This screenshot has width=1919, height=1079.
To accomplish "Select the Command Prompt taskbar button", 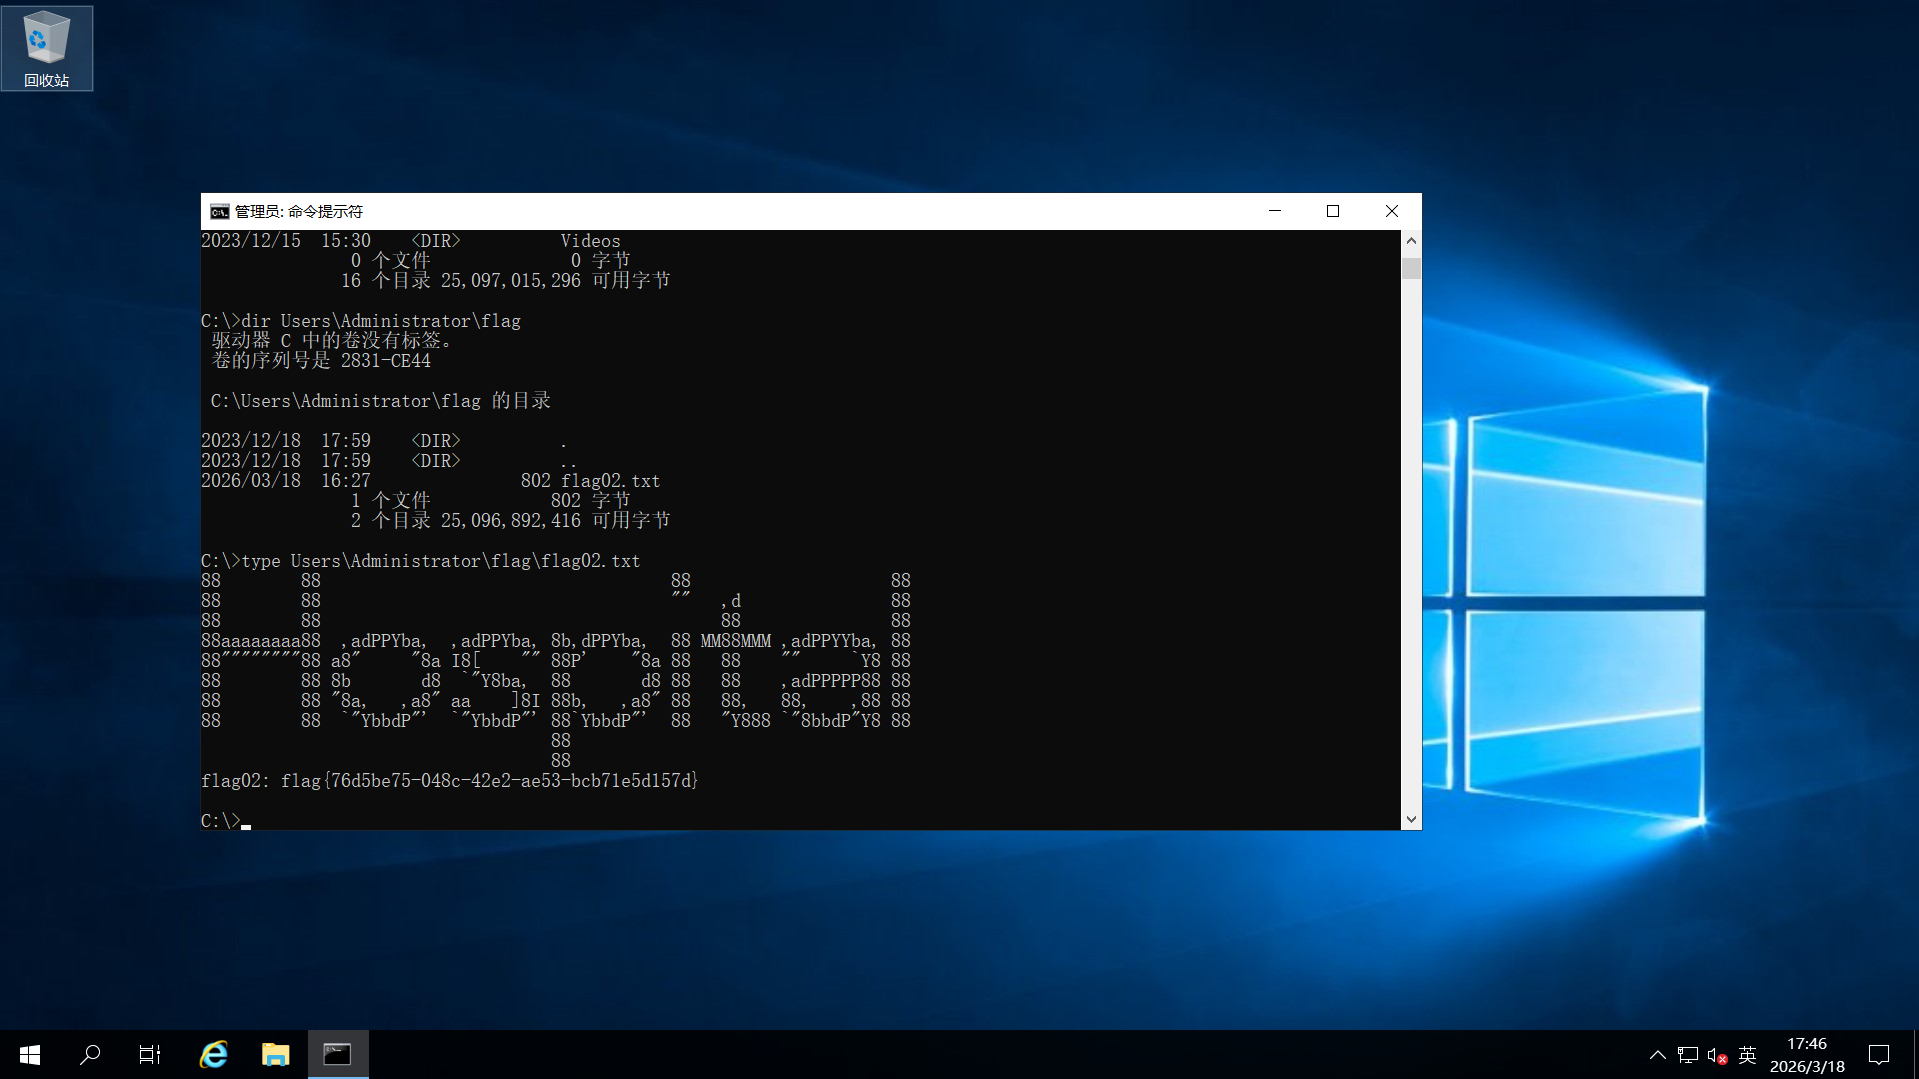I will (x=337, y=1054).
